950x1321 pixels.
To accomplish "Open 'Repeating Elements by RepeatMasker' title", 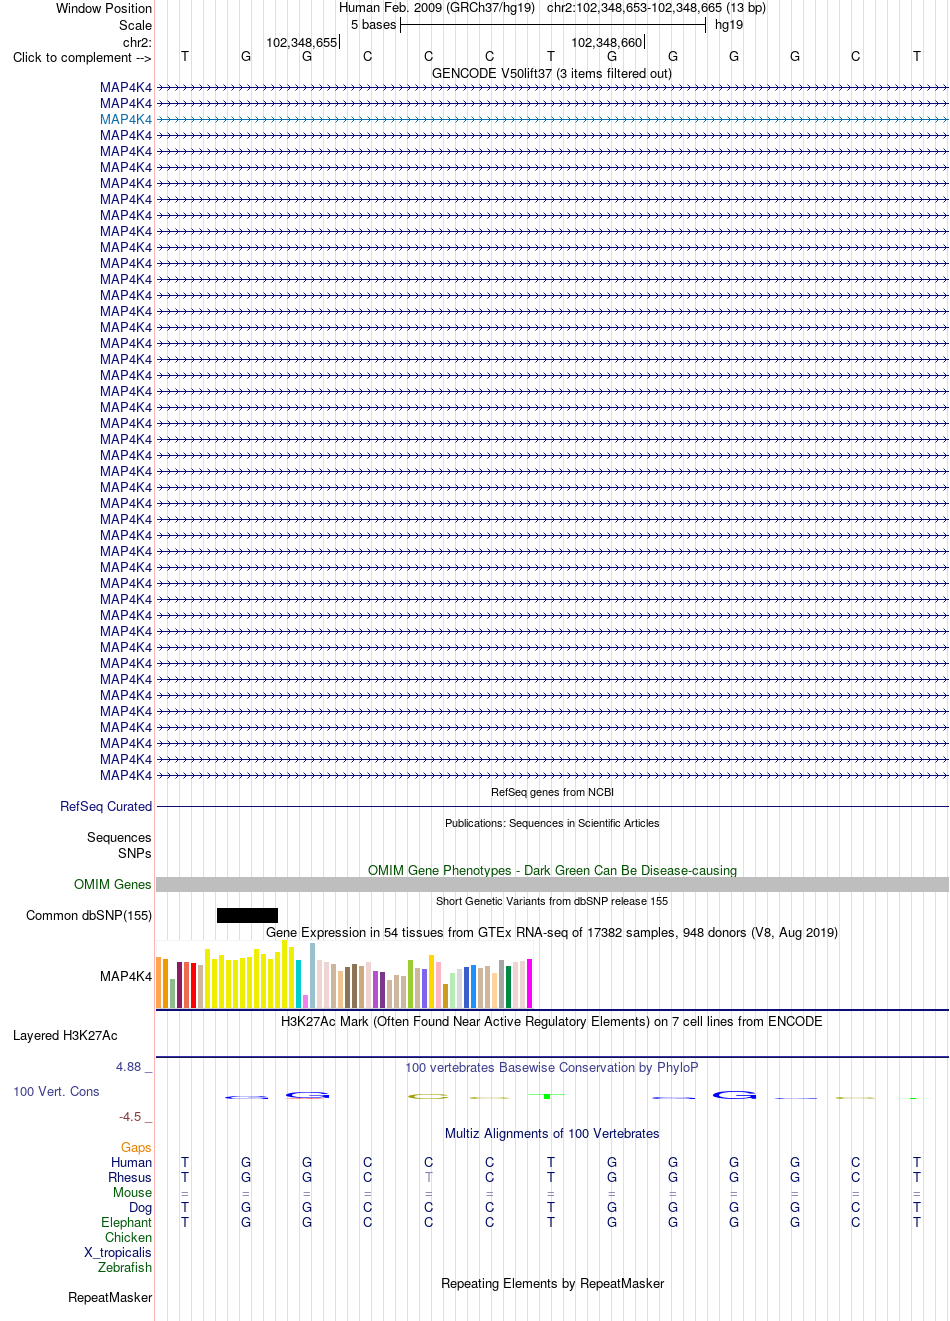I will pos(552,1283).
